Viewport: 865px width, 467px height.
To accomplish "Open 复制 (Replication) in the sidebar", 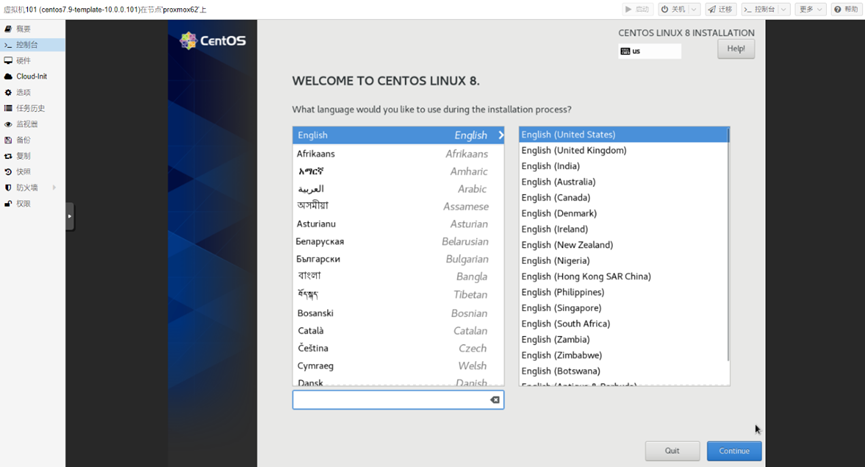I will pos(32,156).
